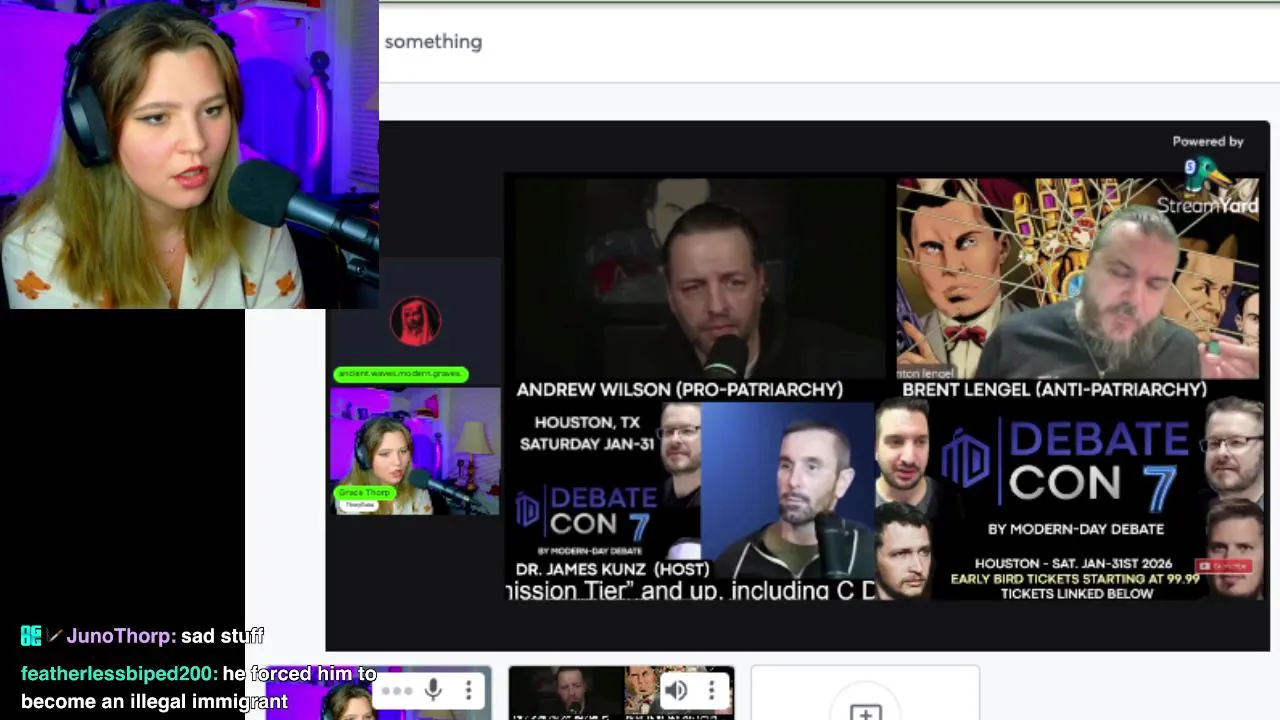Click 'HOUSTON, TX SATURDAY JAN-31' text
Image resolution: width=1280 pixels, height=720 pixels.
tap(587, 433)
